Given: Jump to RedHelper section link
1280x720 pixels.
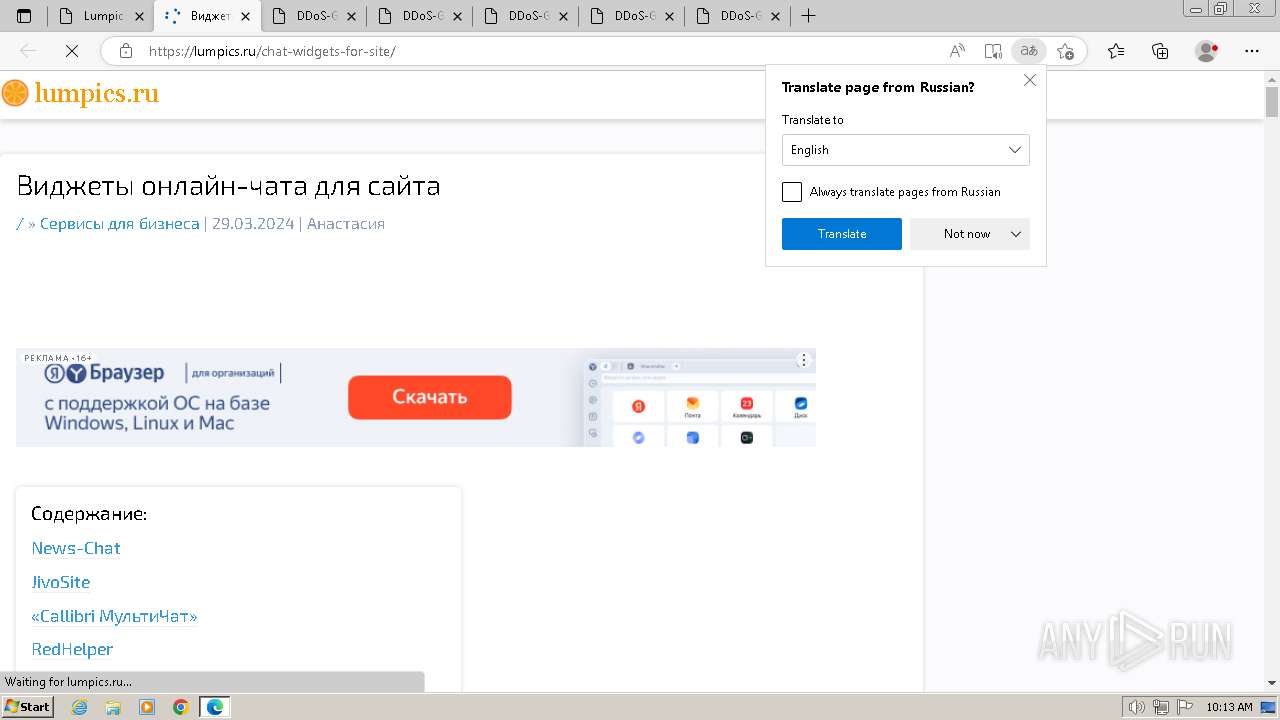Looking at the screenshot, I should coord(72,649).
